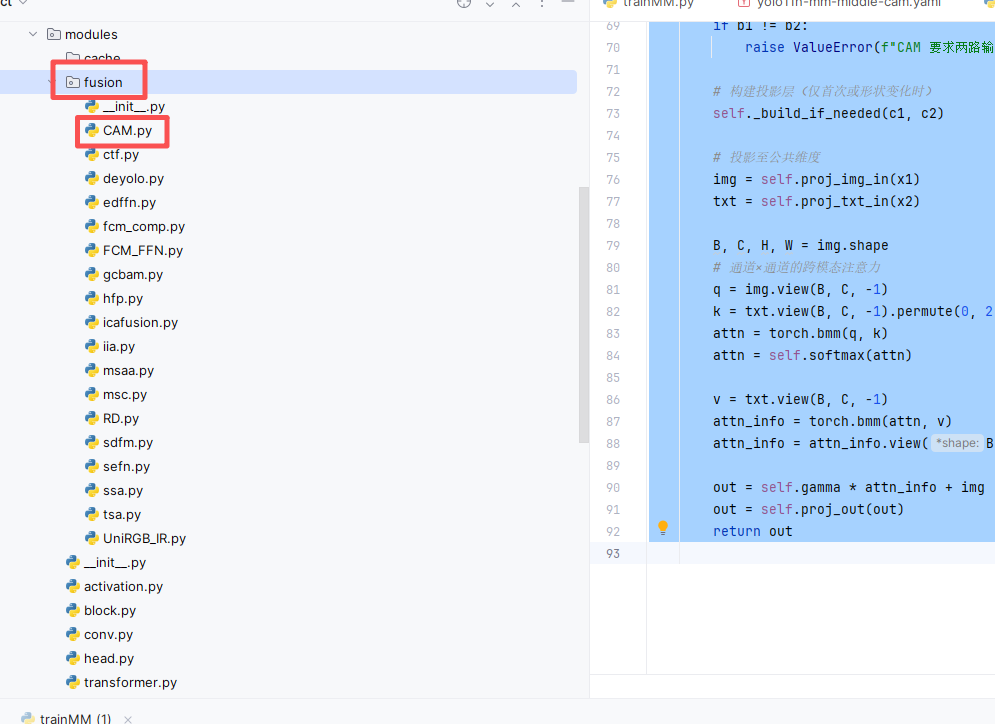This screenshot has height=724, width=995.
Task: Click the folder icon of modules
Action: coord(54,34)
